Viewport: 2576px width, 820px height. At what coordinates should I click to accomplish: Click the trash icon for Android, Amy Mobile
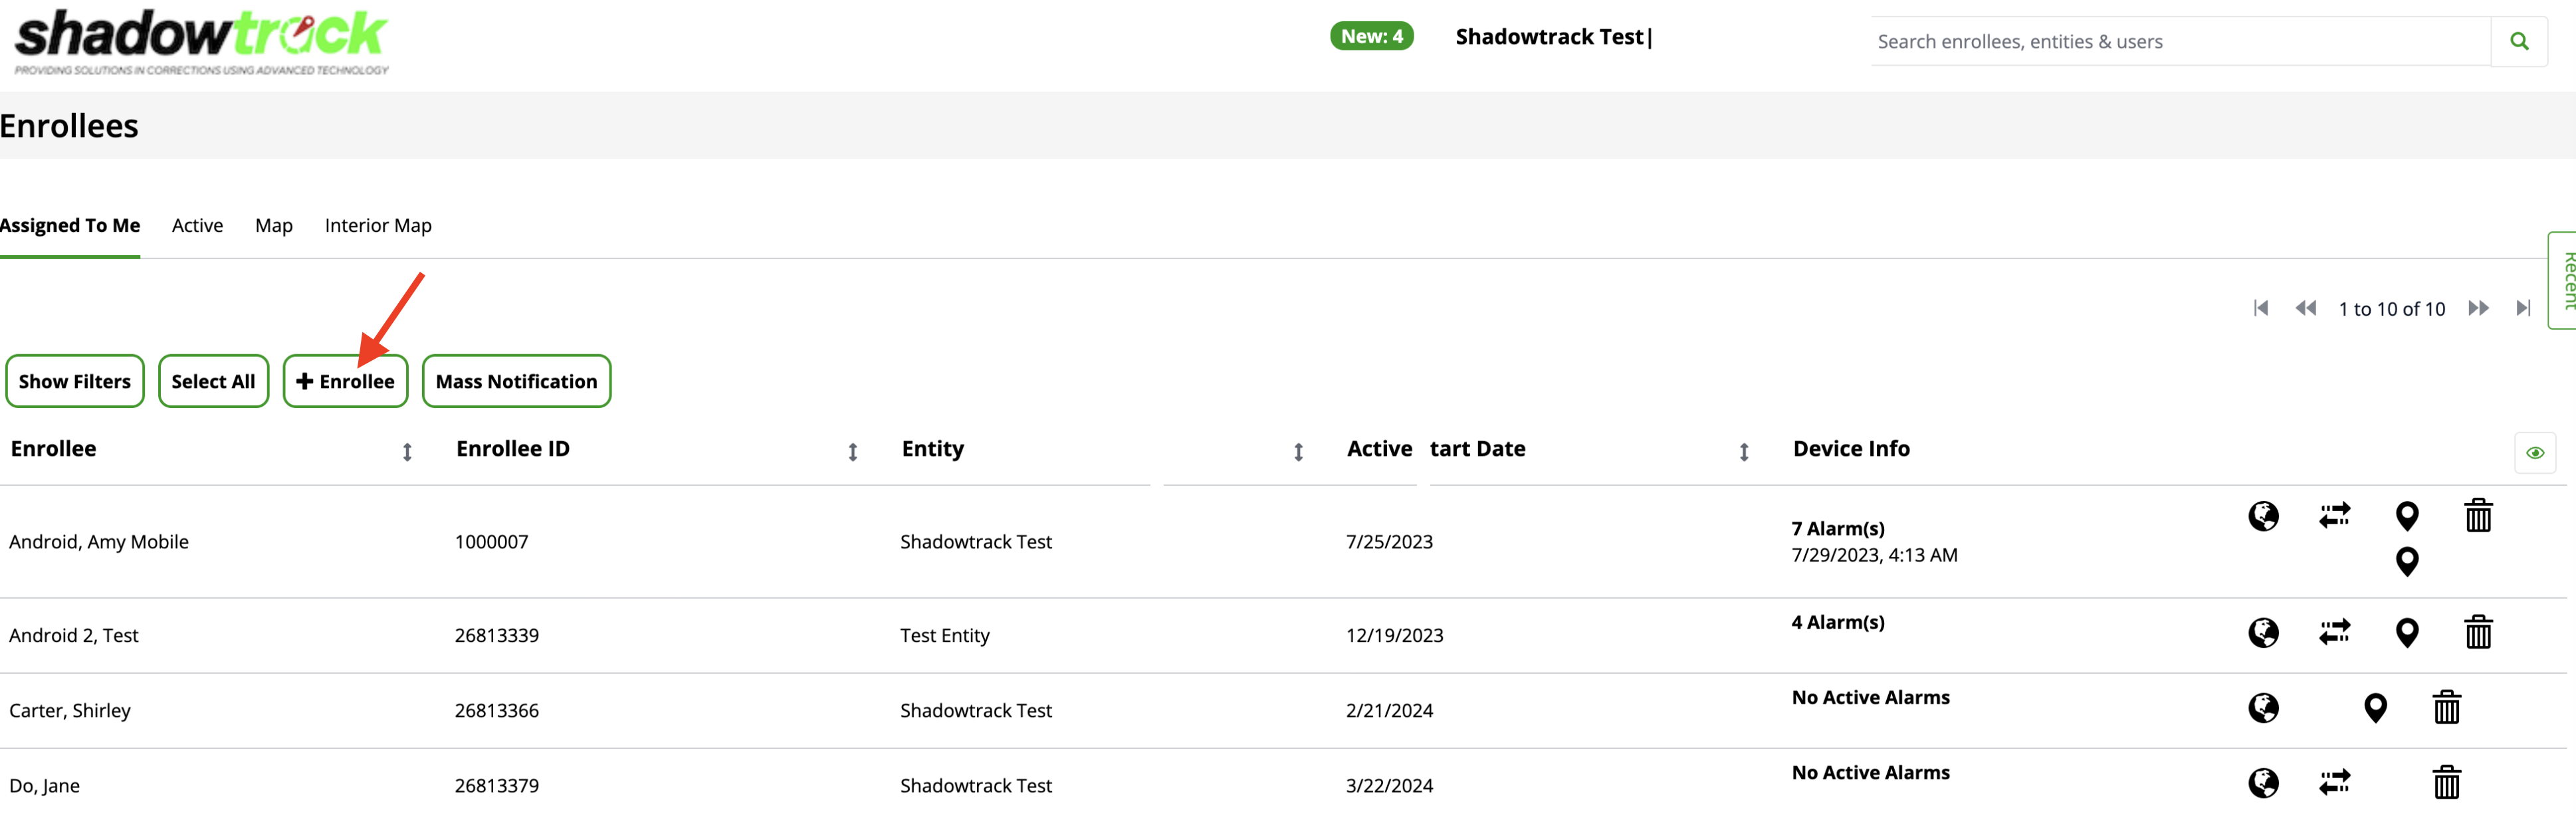point(2477,516)
